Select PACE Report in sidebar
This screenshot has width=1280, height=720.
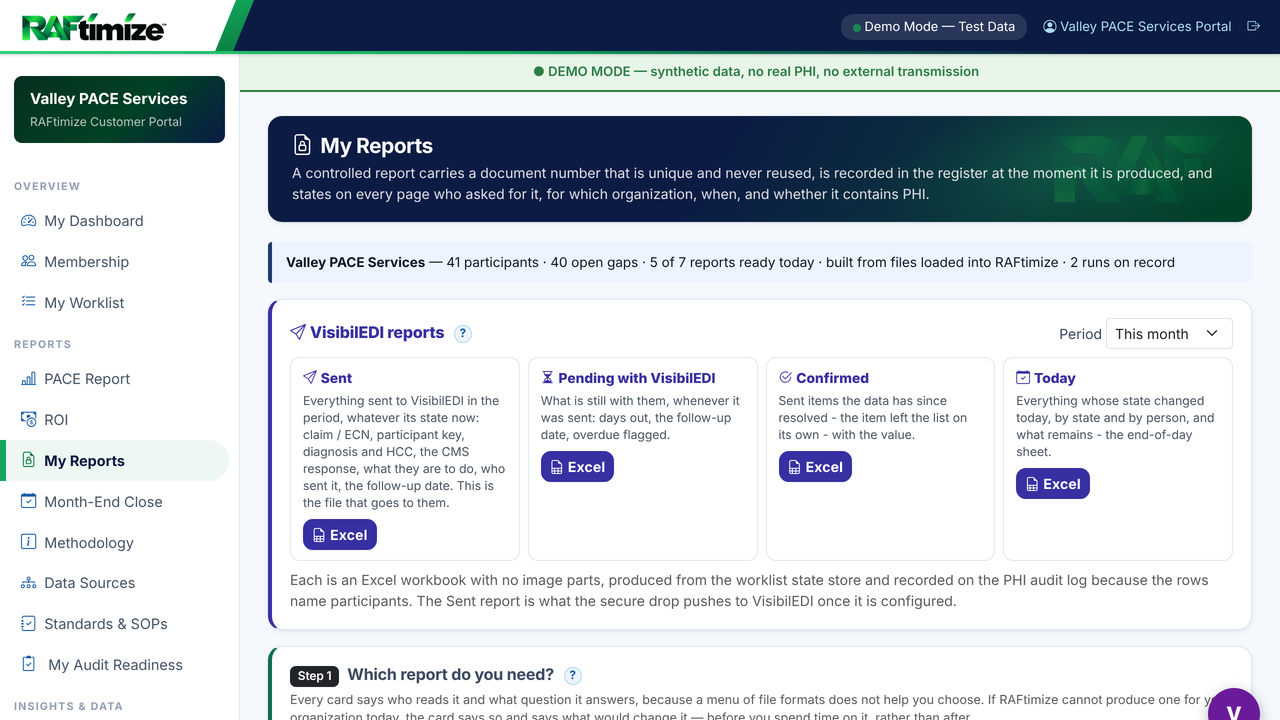(x=114, y=379)
